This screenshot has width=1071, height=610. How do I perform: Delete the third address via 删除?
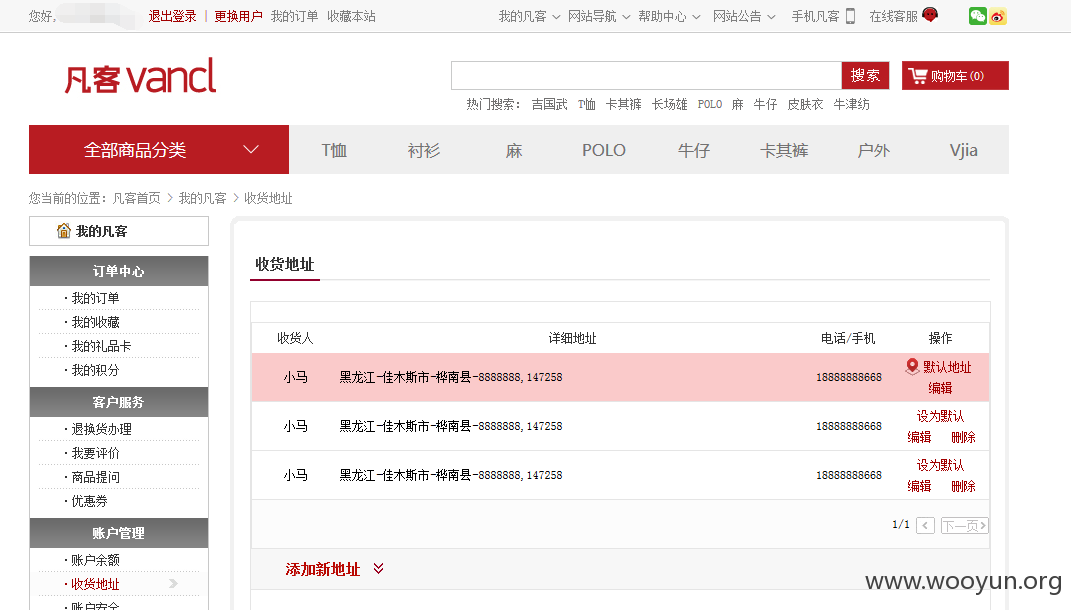click(x=963, y=486)
